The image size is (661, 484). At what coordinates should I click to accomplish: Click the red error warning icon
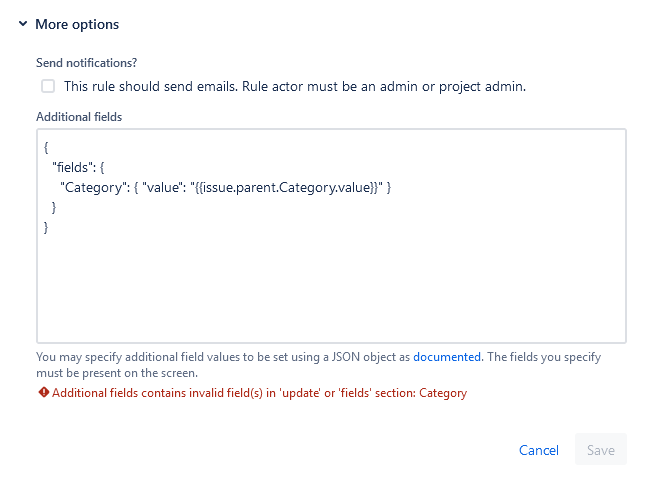[43, 393]
